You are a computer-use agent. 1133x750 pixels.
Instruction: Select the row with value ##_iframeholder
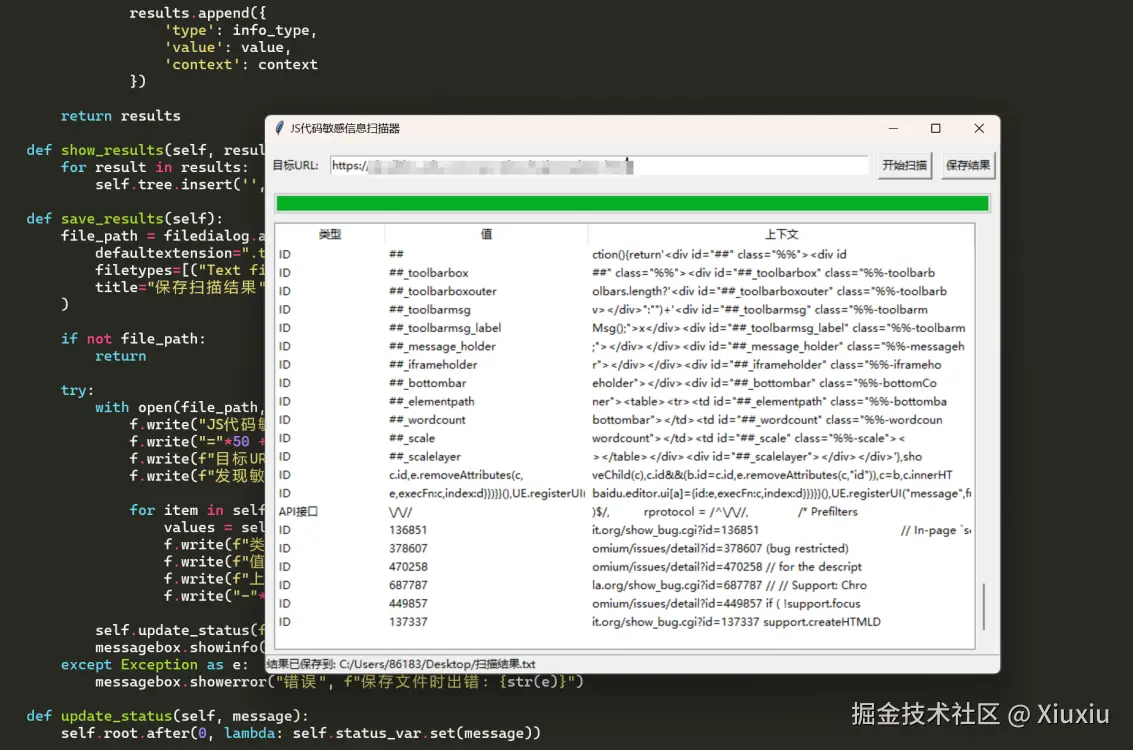click(x=625, y=364)
